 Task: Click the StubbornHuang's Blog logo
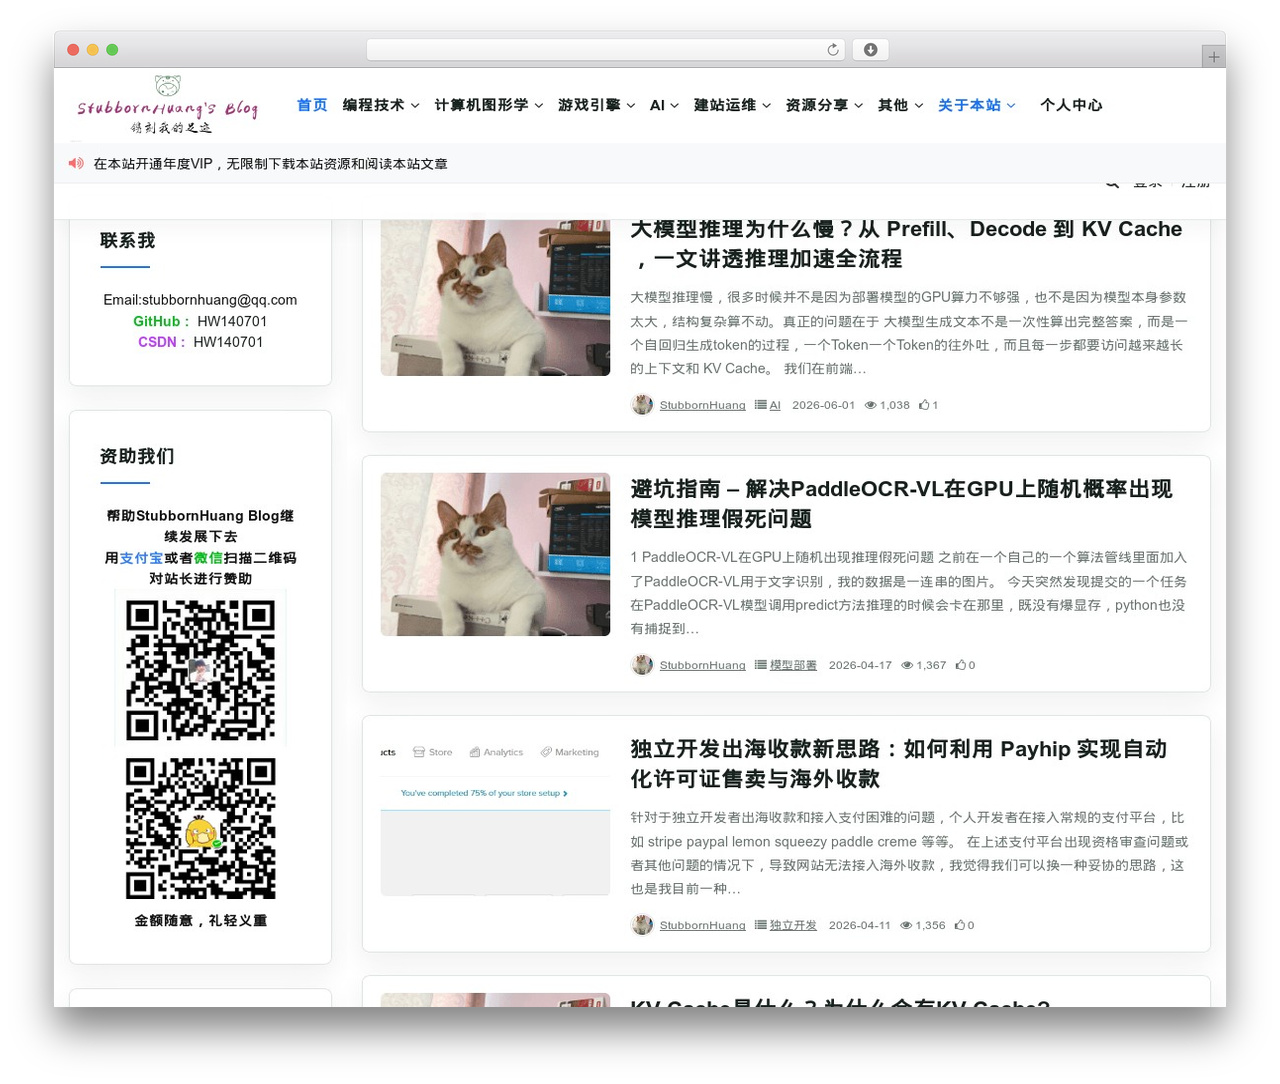[168, 105]
